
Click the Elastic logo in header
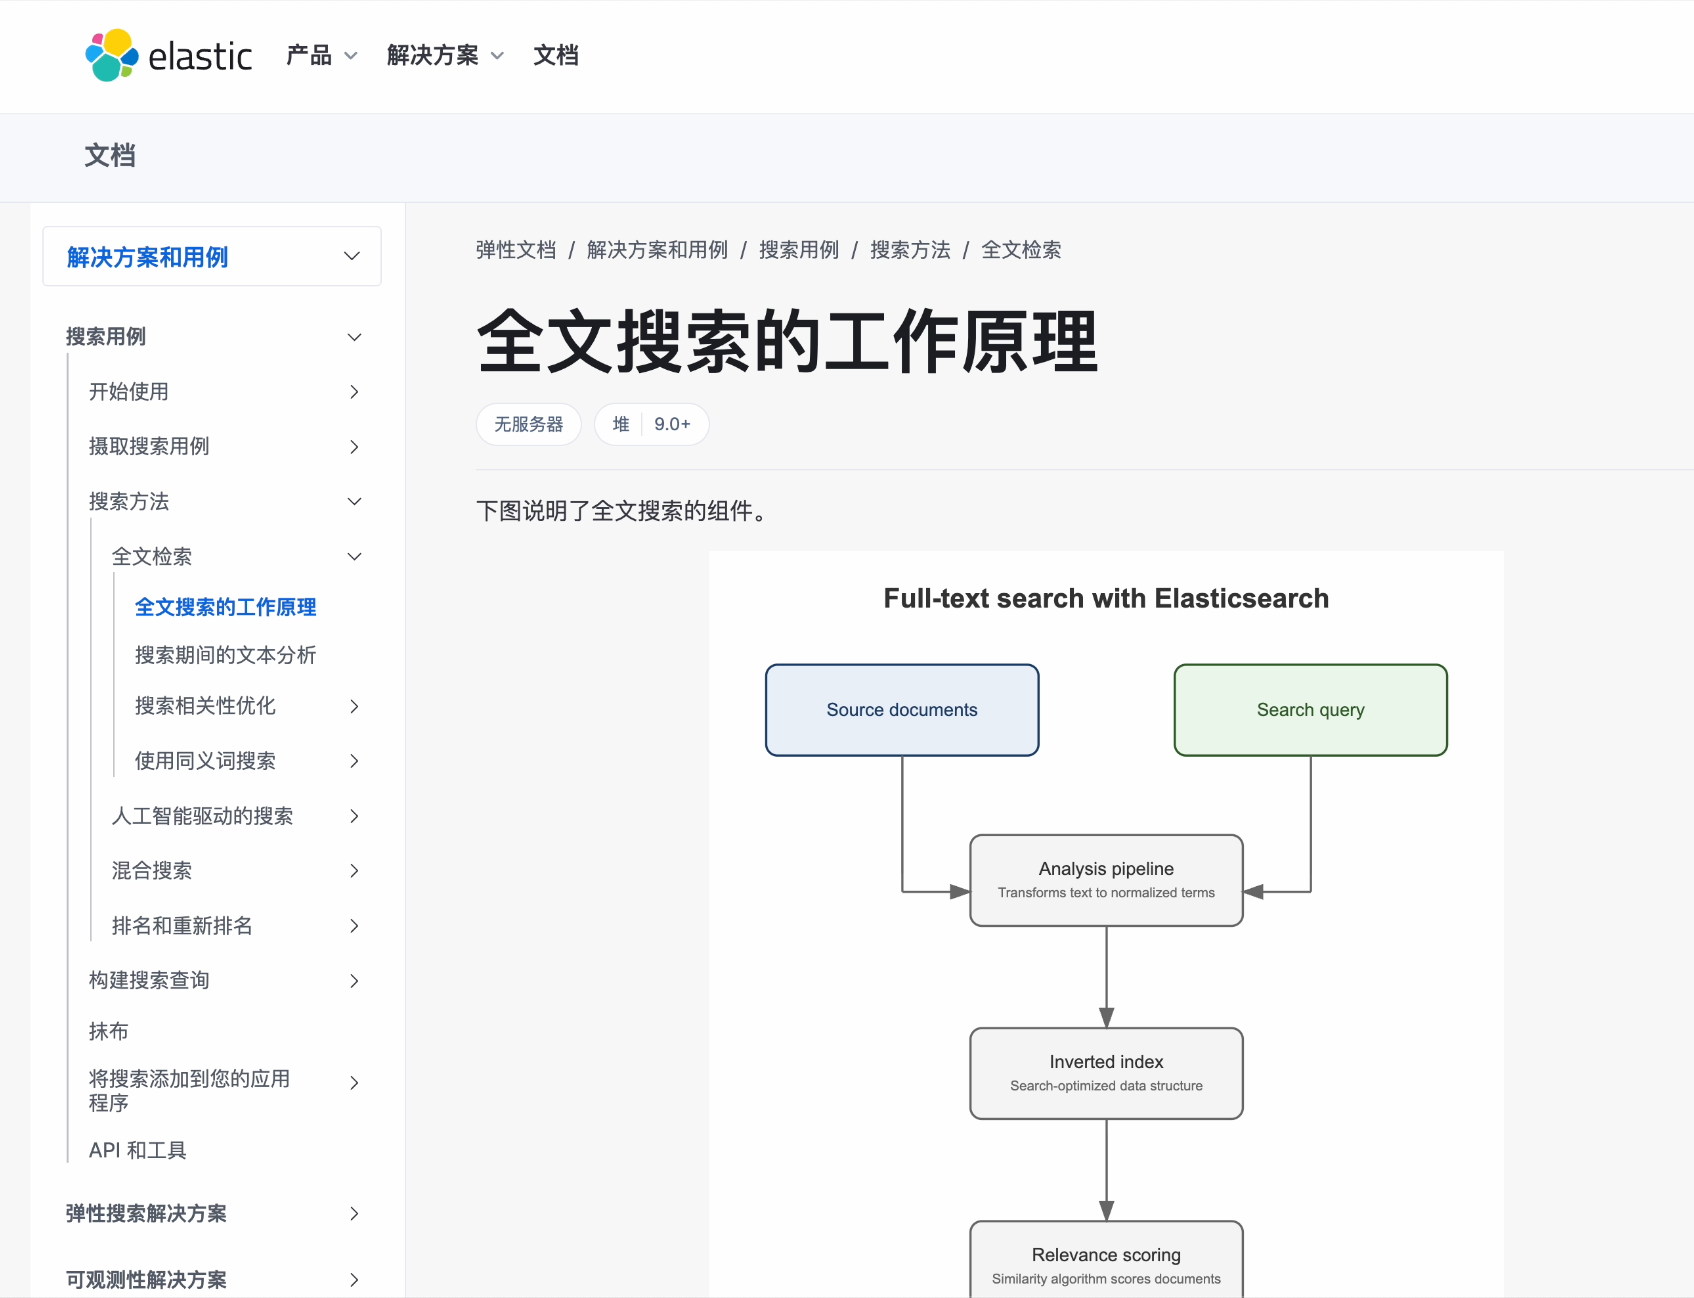pos(169,56)
